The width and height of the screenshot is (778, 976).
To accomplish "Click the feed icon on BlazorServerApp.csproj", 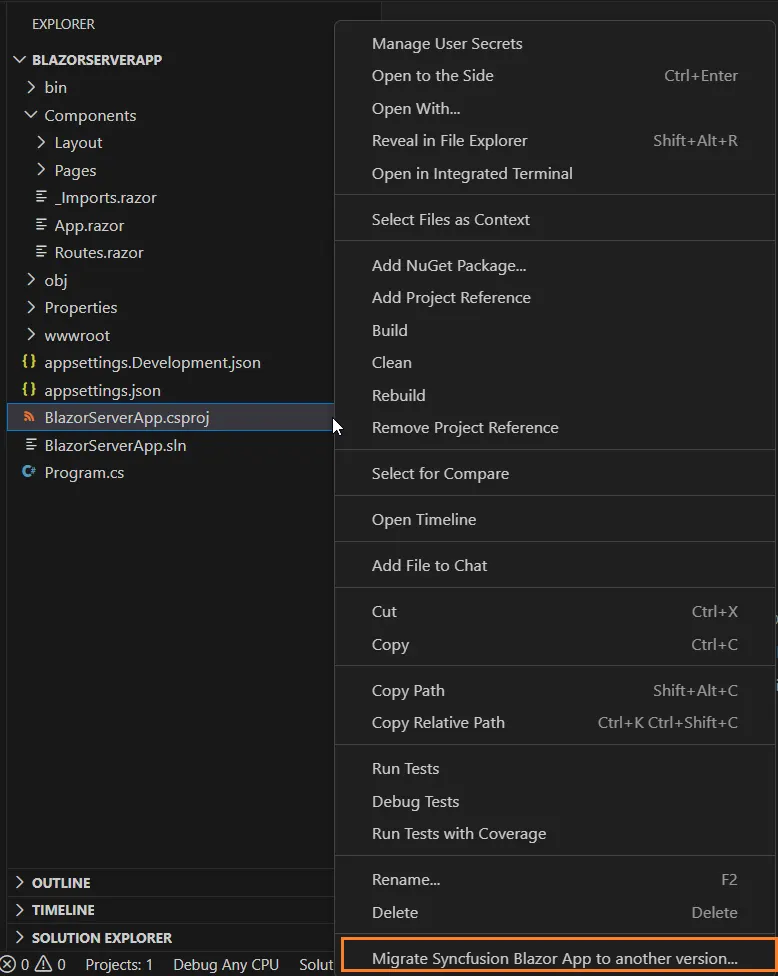I will tap(30, 417).
